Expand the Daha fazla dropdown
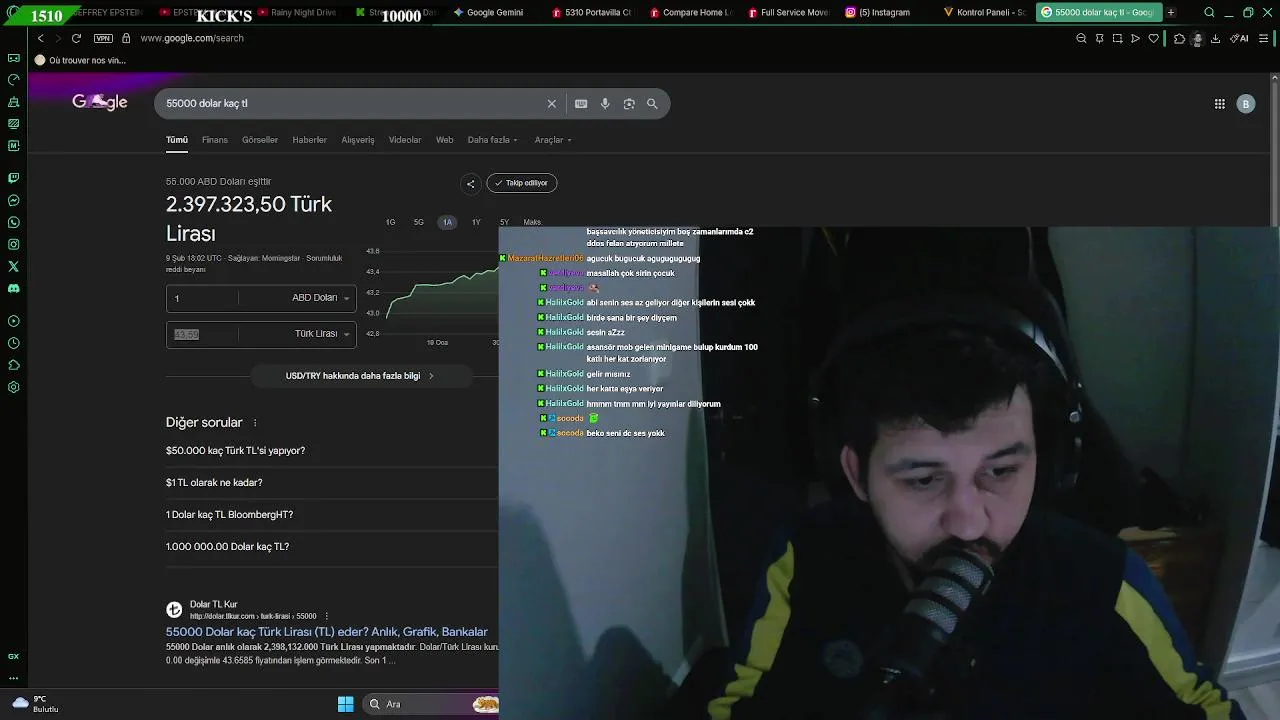The image size is (1280, 720). coord(493,140)
